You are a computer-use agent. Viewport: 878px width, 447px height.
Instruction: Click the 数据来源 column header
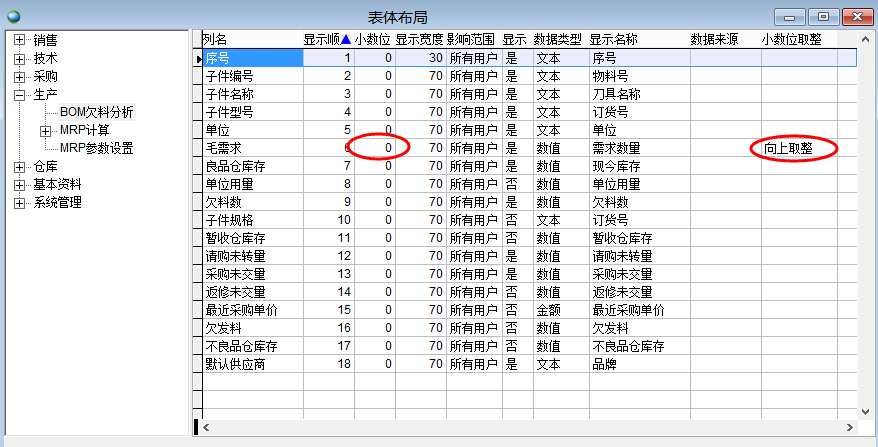coord(715,39)
